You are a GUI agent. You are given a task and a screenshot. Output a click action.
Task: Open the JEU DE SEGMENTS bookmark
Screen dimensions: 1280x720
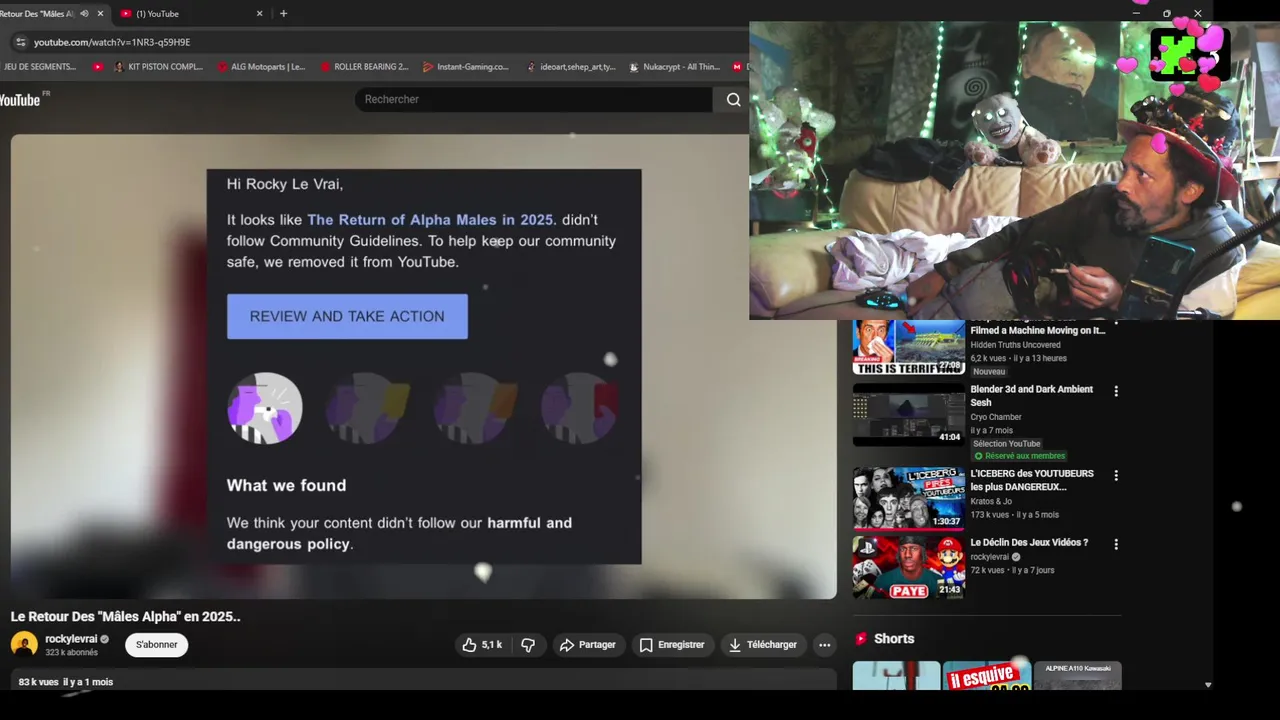point(38,67)
